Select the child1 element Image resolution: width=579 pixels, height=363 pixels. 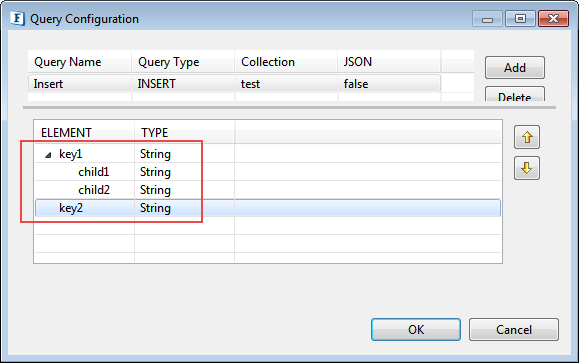click(x=94, y=172)
